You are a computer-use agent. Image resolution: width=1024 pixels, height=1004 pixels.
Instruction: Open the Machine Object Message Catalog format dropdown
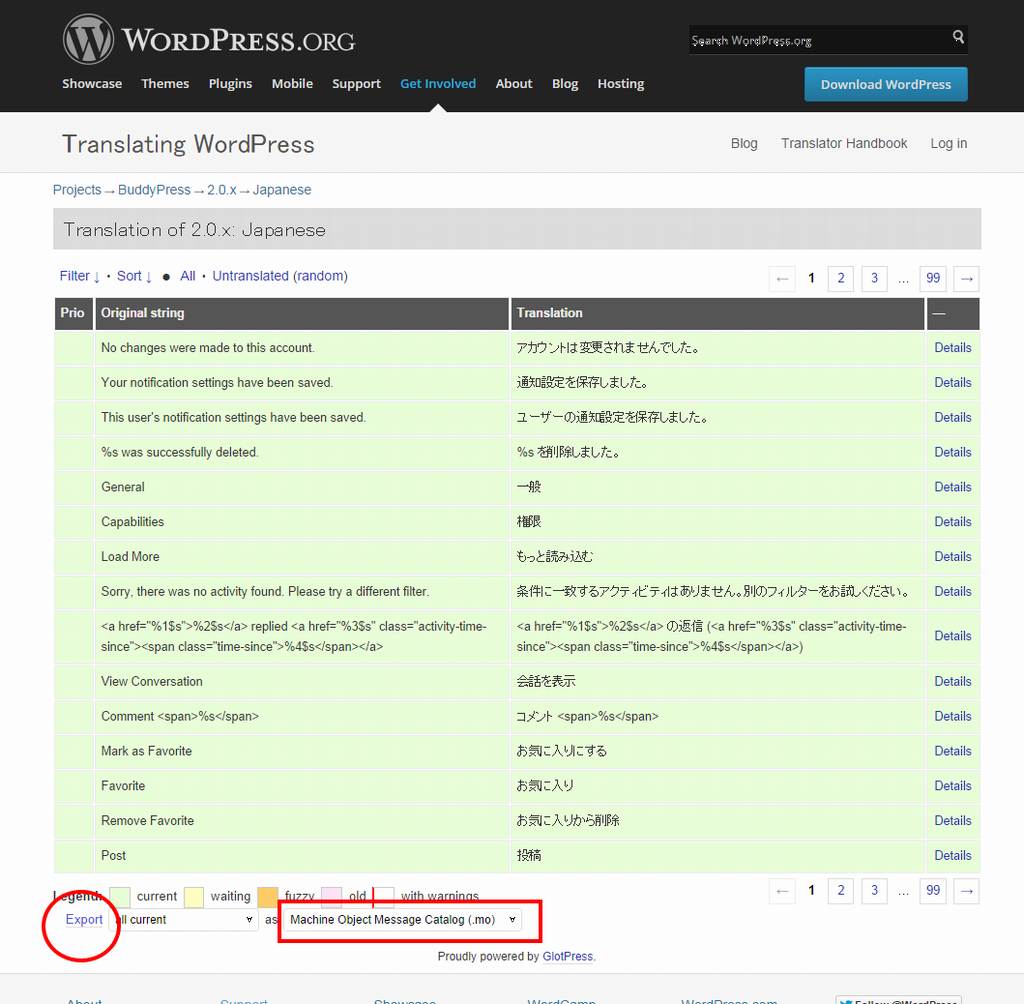point(402,919)
